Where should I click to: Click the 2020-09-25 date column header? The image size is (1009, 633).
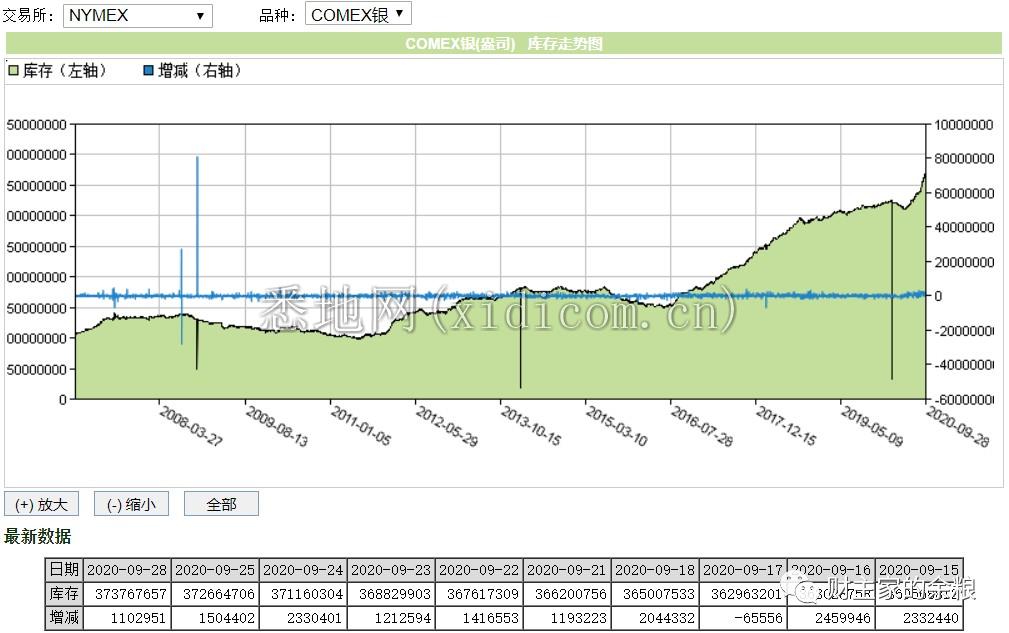215,570
